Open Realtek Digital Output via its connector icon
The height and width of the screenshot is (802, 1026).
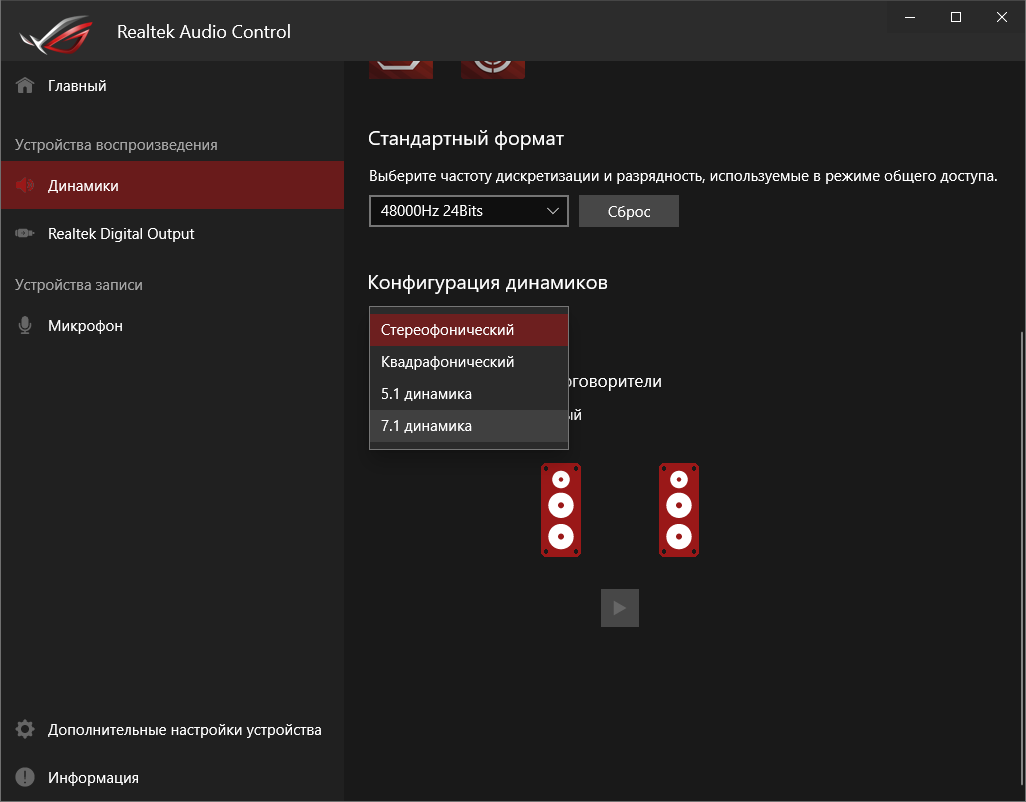(25, 234)
